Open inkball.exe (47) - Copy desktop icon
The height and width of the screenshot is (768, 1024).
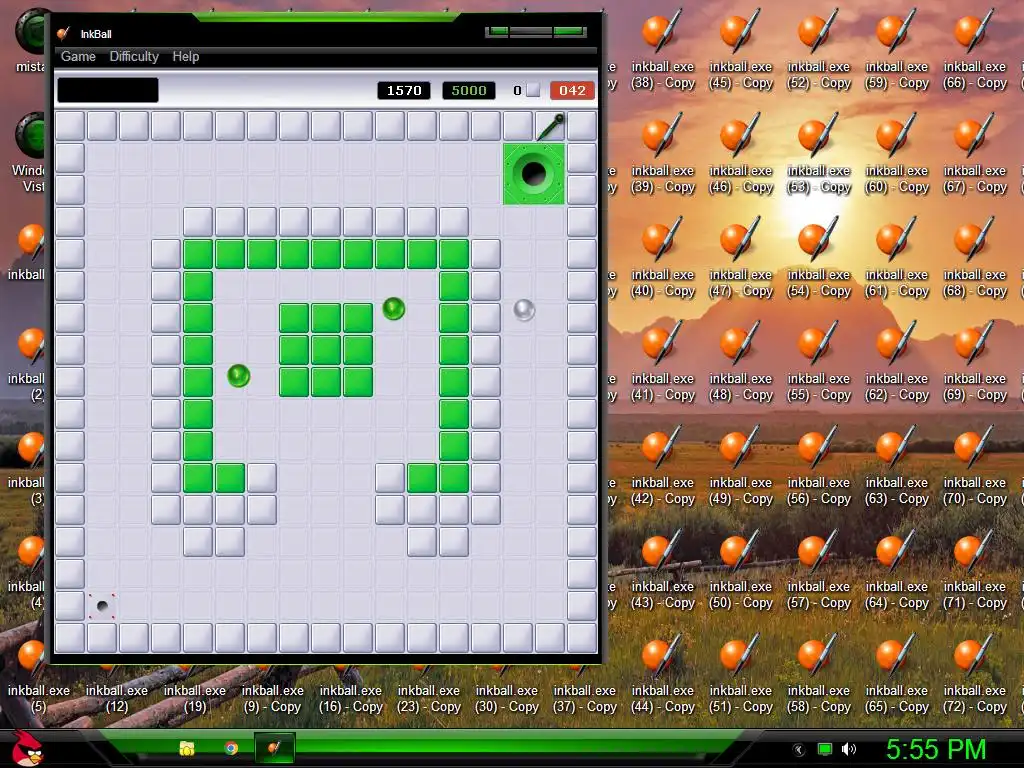(x=741, y=259)
